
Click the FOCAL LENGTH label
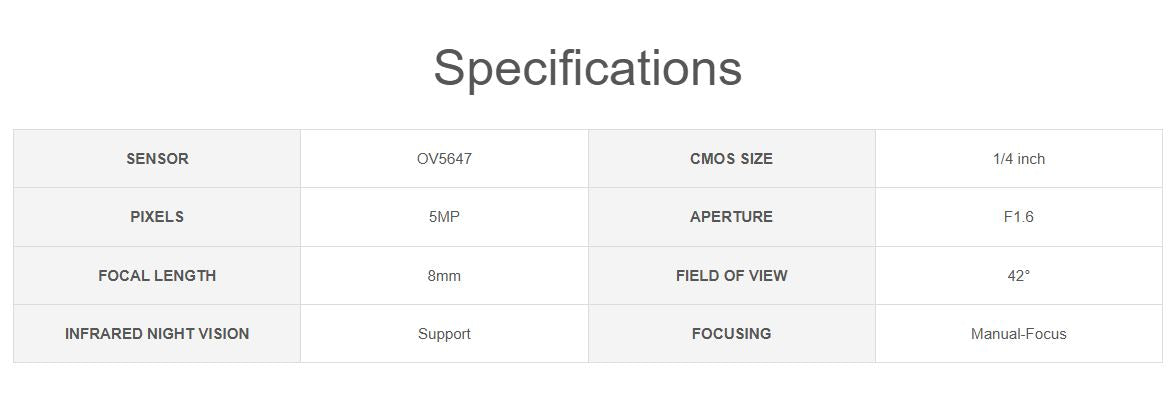(157, 276)
